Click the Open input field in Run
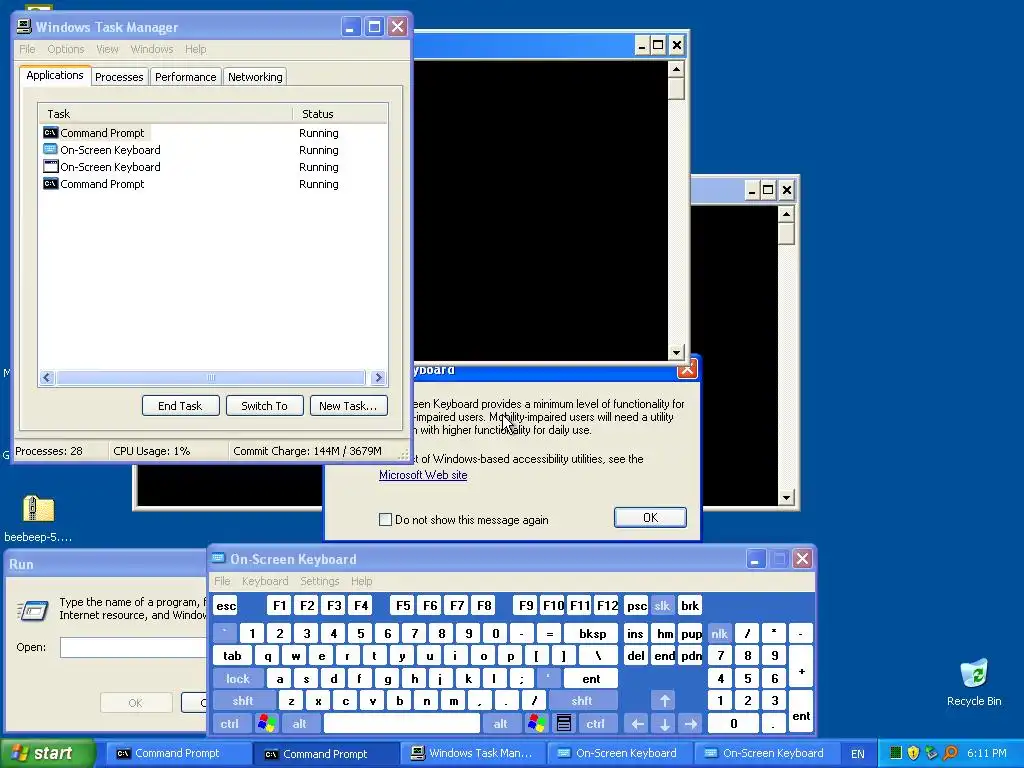This screenshot has width=1024, height=768. (133, 647)
